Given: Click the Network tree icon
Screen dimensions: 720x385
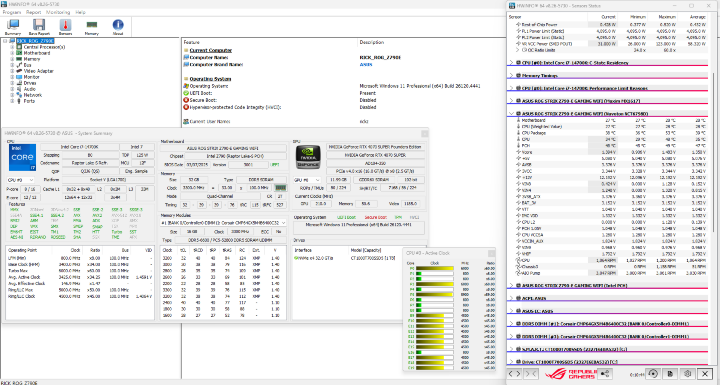Looking at the screenshot, I should tap(19, 95).
